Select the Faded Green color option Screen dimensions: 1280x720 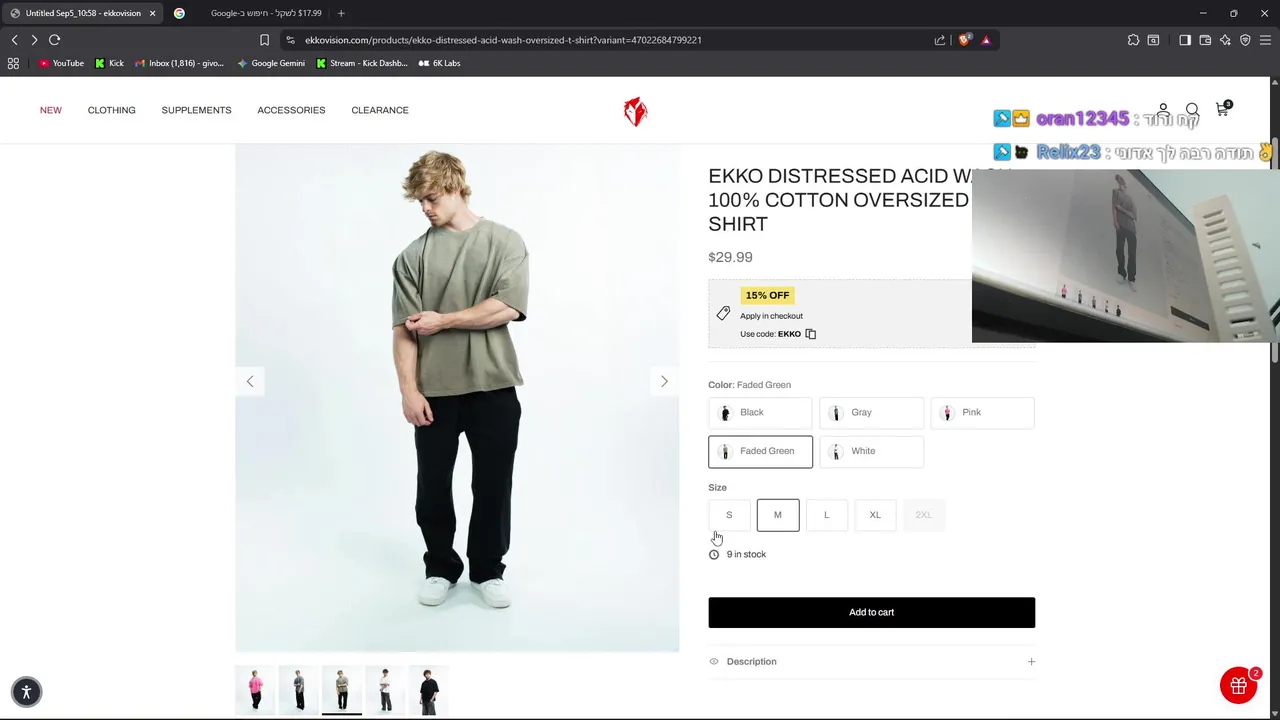pyautogui.click(x=760, y=451)
